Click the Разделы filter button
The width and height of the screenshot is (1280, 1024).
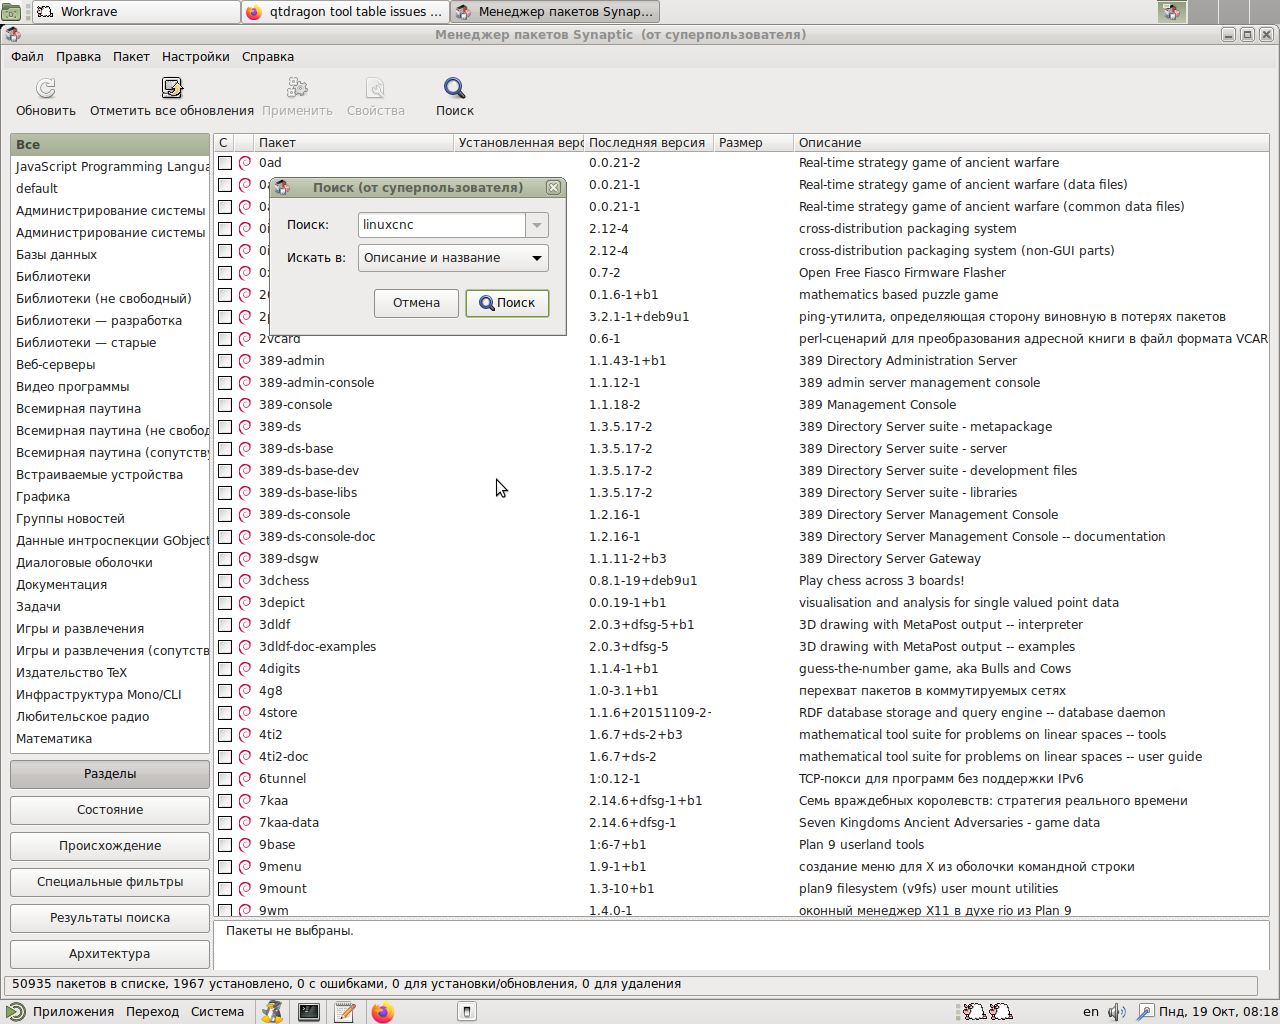(x=110, y=774)
